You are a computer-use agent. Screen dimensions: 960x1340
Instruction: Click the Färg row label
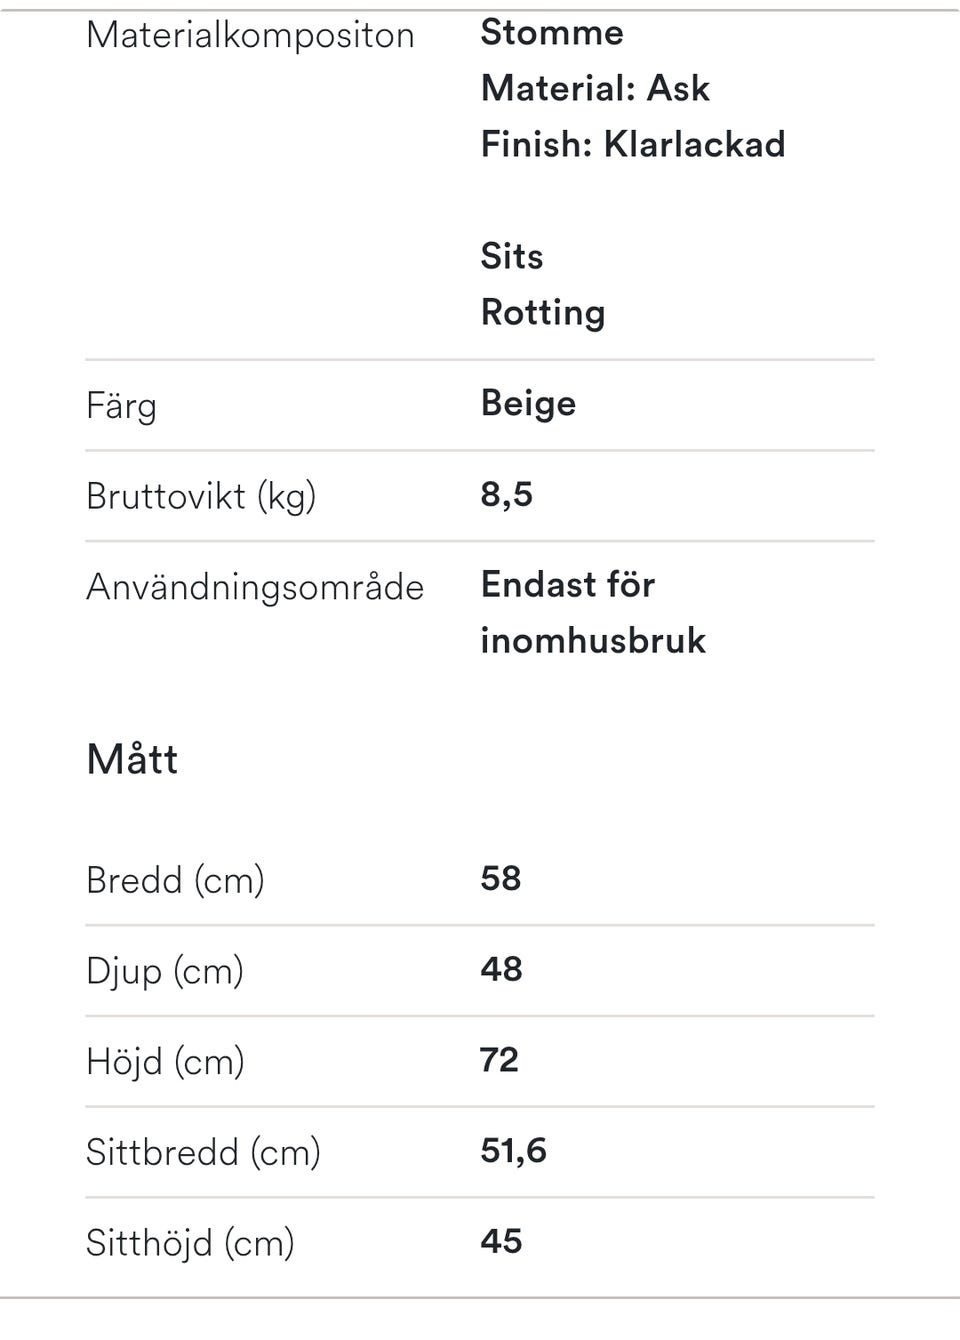121,406
